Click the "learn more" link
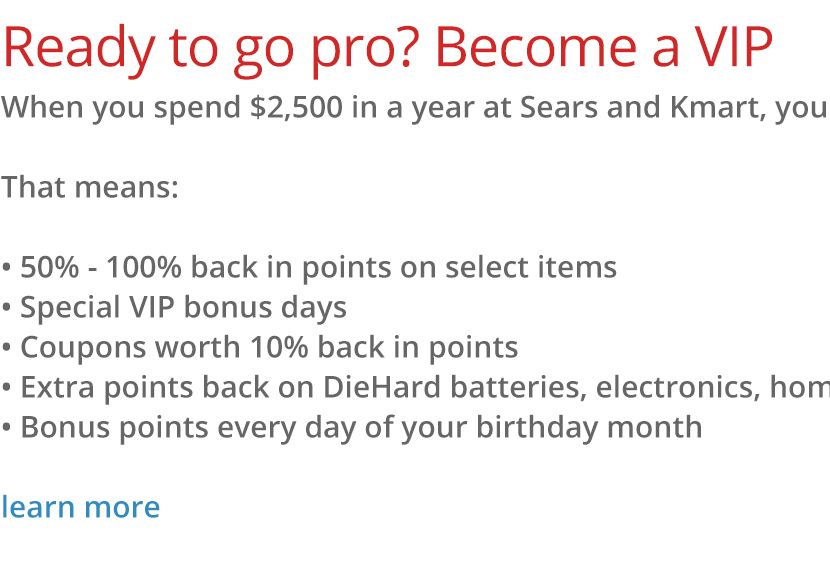The image size is (830, 571). (x=80, y=507)
